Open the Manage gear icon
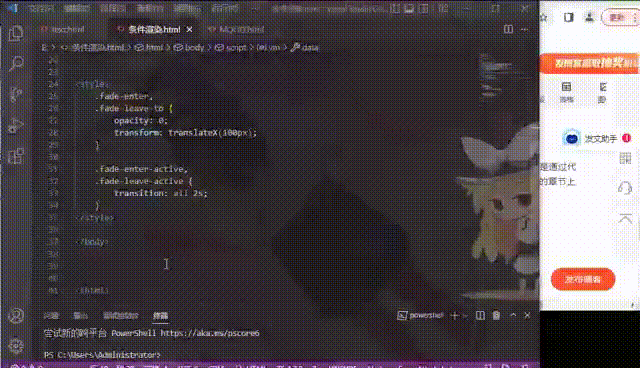640x368 pixels. [x=16, y=346]
